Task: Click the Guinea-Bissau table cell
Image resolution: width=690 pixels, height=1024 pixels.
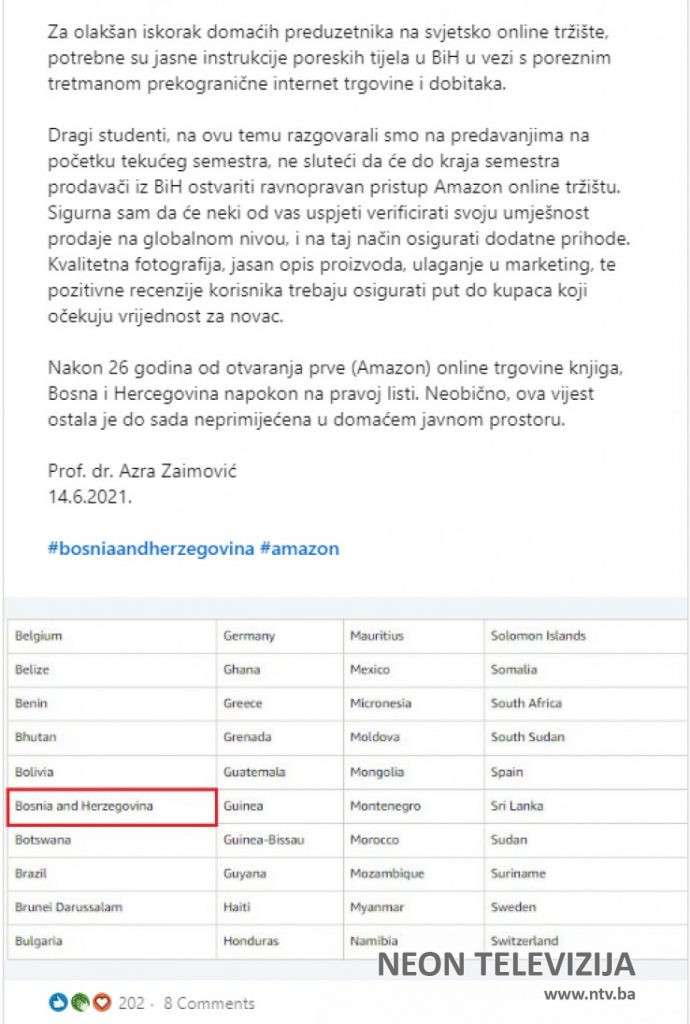Action: tap(264, 840)
